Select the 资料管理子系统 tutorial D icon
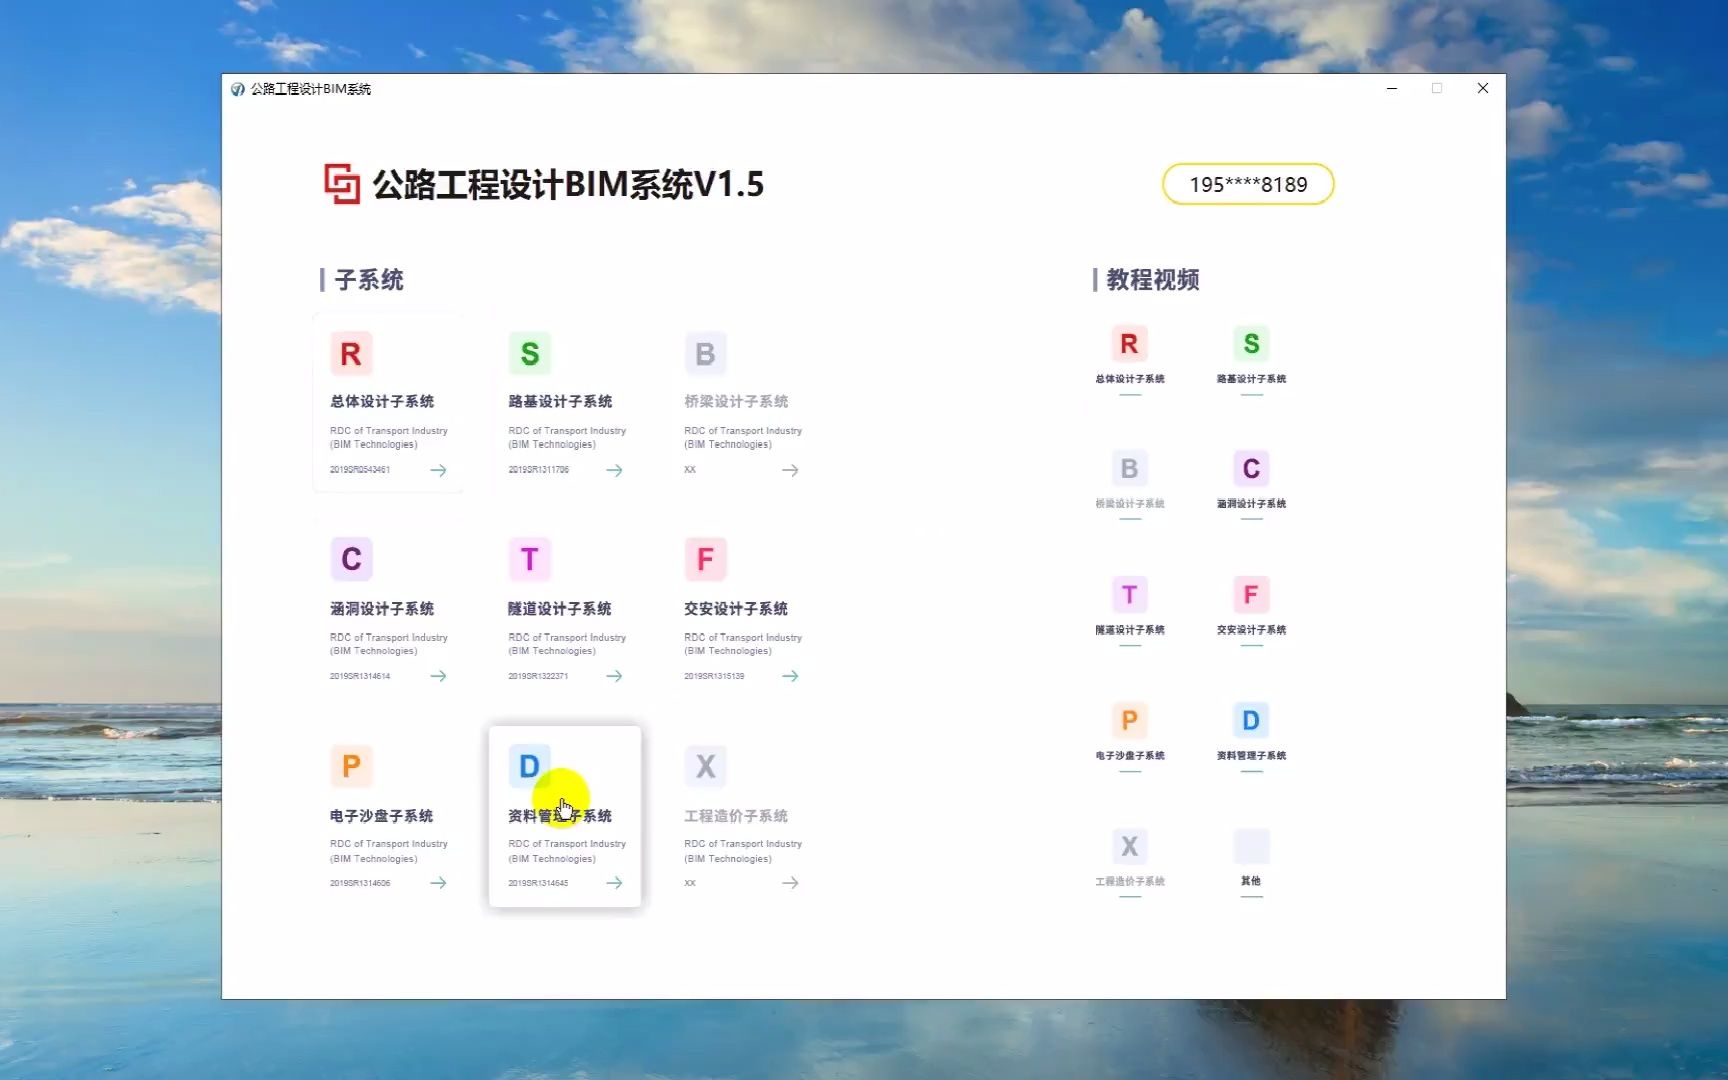Image resolution: width=1728 pixels, height=1080 pixels. pyautogui.click(x=1251, y=720)
